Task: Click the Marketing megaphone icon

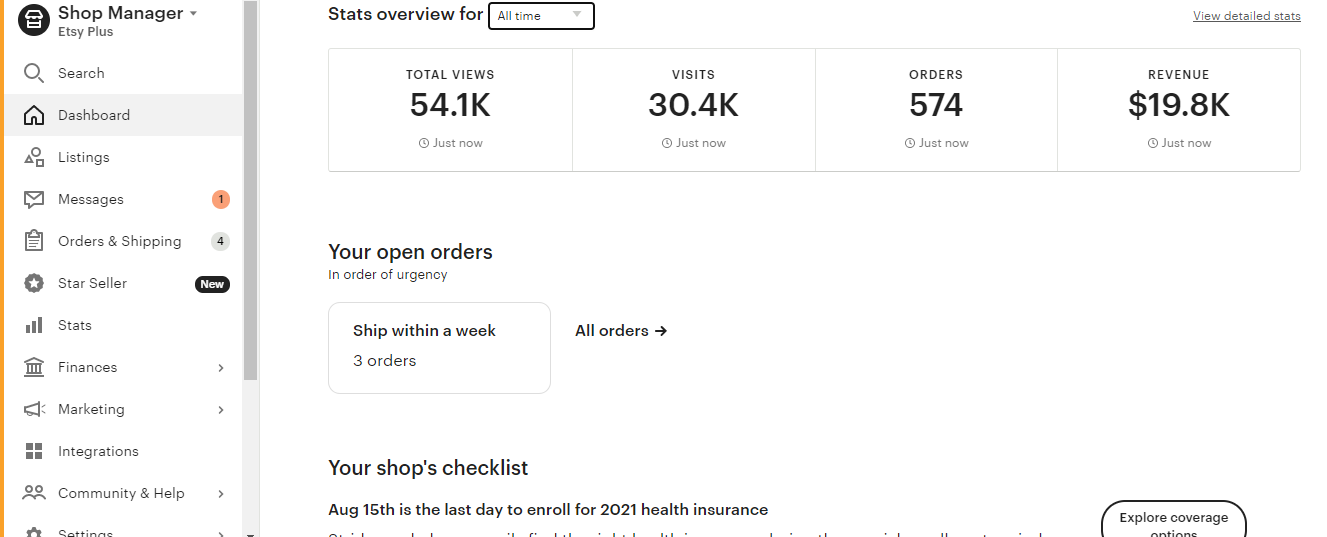Action: coord(34,409)
